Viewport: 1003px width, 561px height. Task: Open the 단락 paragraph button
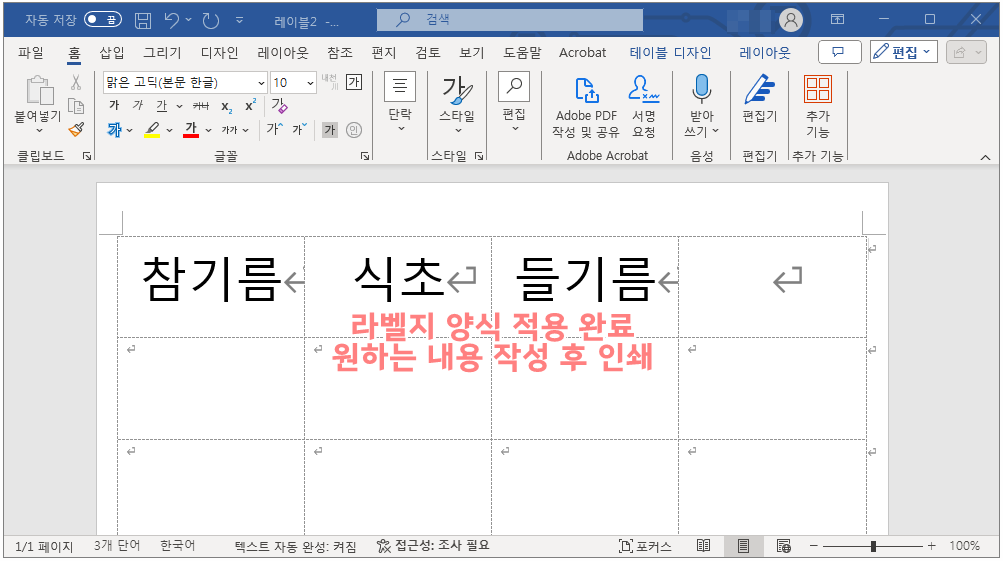point(400,102)
